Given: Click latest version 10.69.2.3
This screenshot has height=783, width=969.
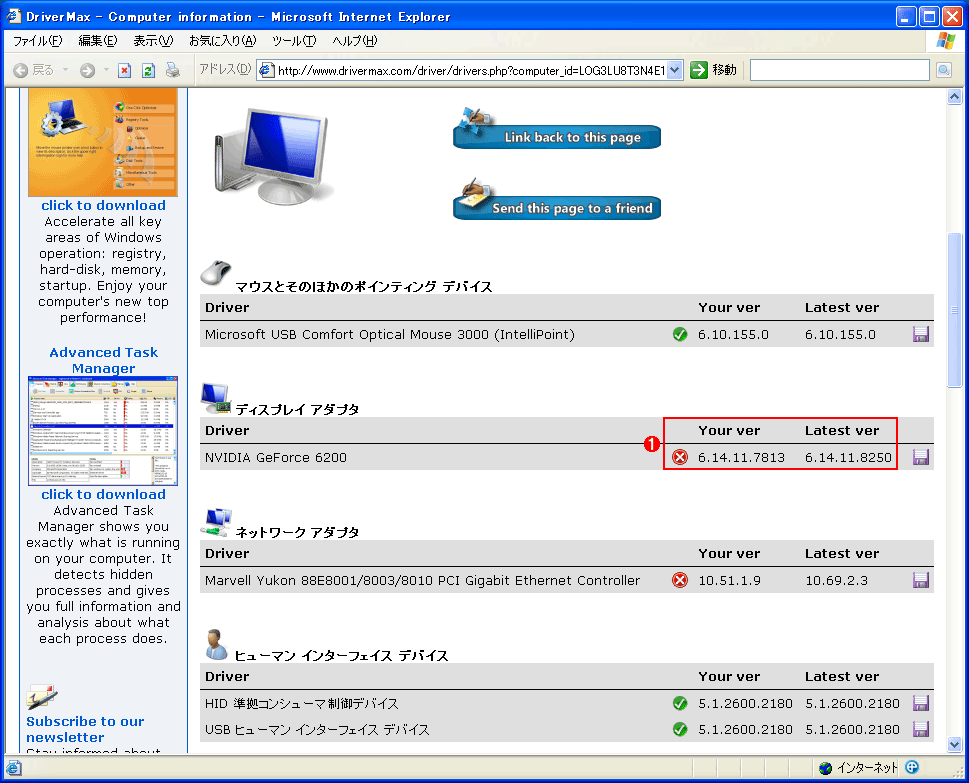Looking at the screenshot, I should tap(836, 580).
